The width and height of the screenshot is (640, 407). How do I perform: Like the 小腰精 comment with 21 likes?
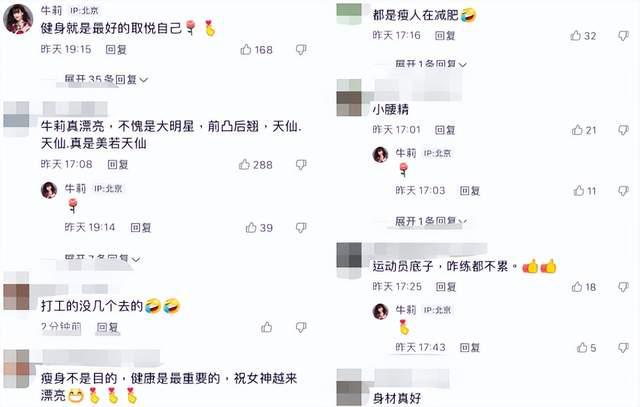point(577,130)
